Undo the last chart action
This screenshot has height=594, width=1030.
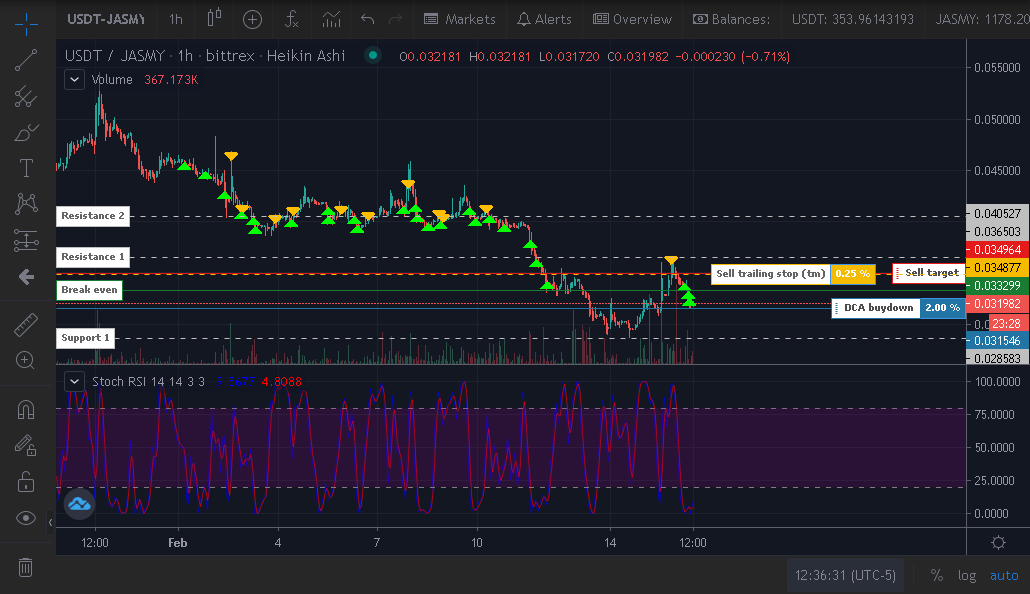point(368,19)
